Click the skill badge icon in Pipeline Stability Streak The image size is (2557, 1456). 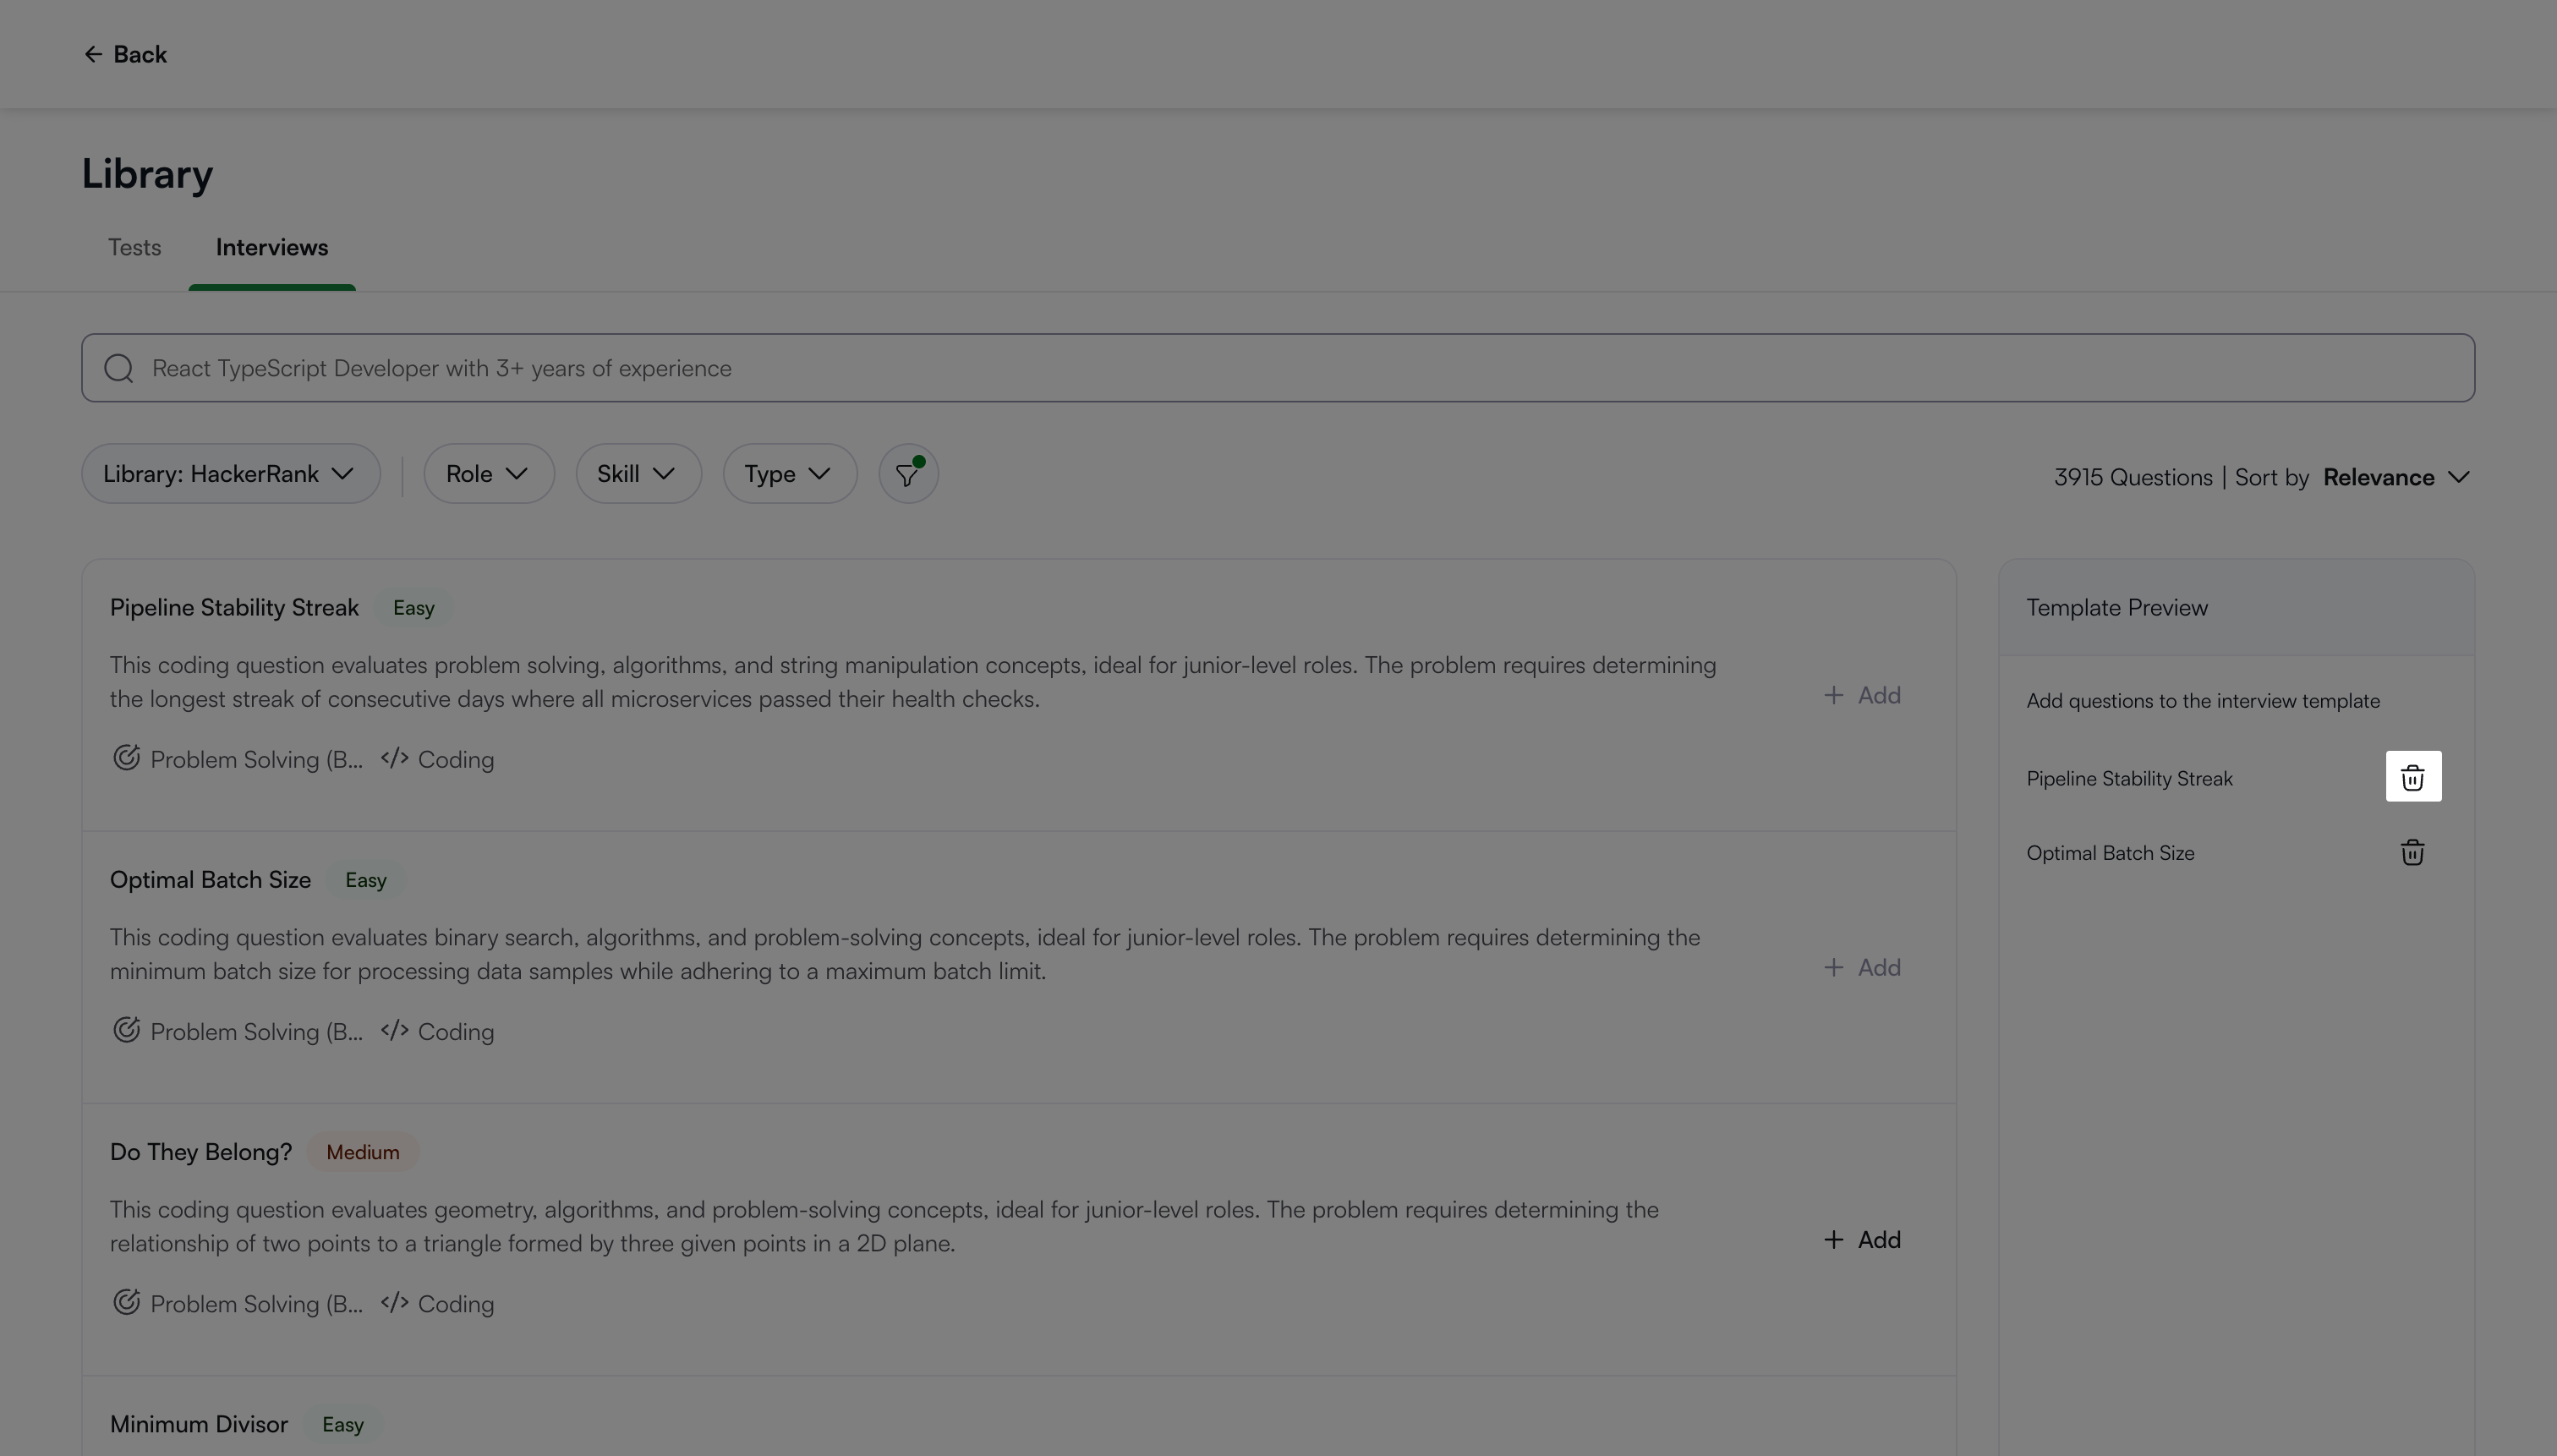pyautogui.click(x=126, y=758)
